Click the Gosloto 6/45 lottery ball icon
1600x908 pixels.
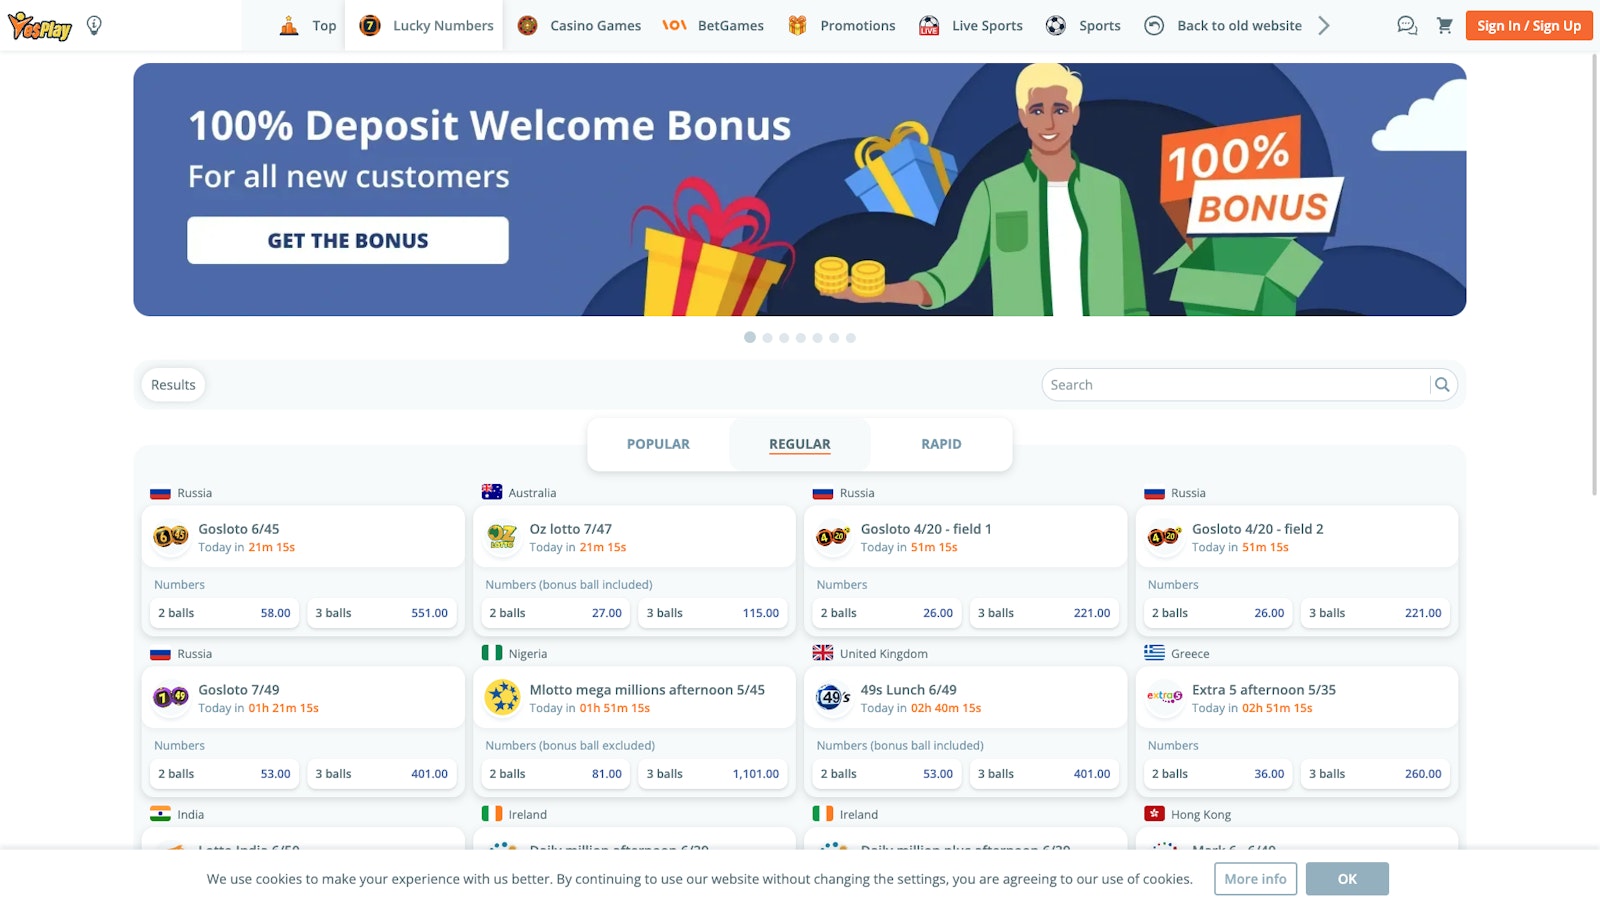pos(171,537)
